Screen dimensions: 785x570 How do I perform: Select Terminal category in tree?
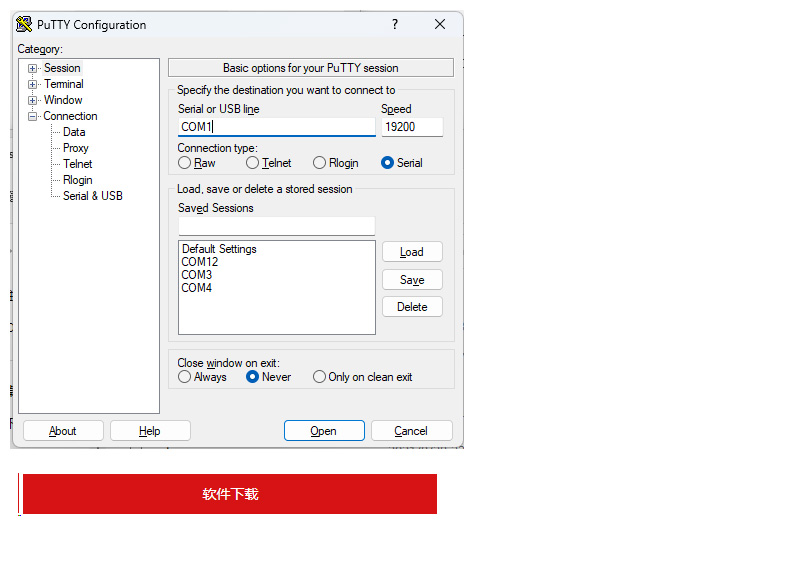[x=64, y=84]
